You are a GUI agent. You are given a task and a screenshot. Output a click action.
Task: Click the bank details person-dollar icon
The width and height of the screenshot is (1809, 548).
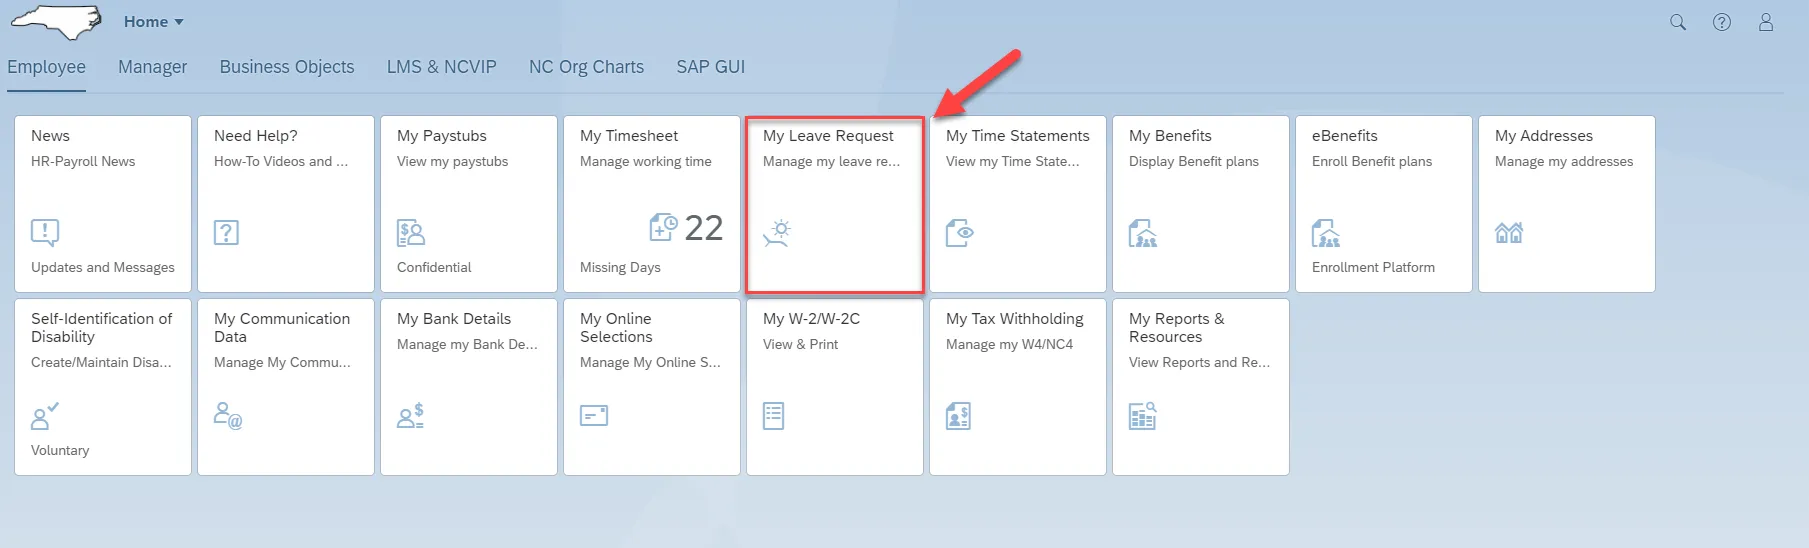[411, 416]
